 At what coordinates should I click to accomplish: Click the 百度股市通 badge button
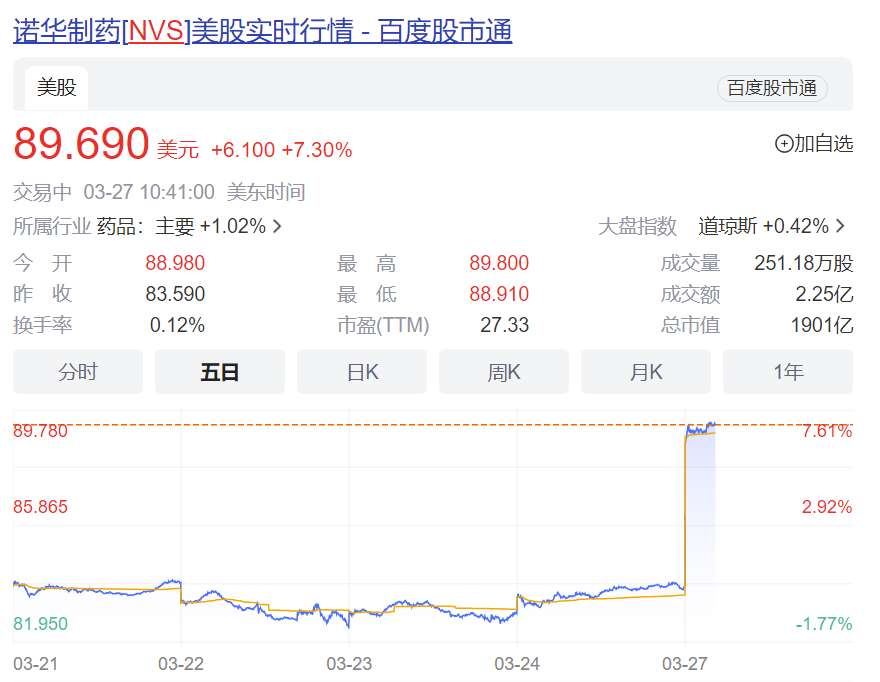[771, 88]
